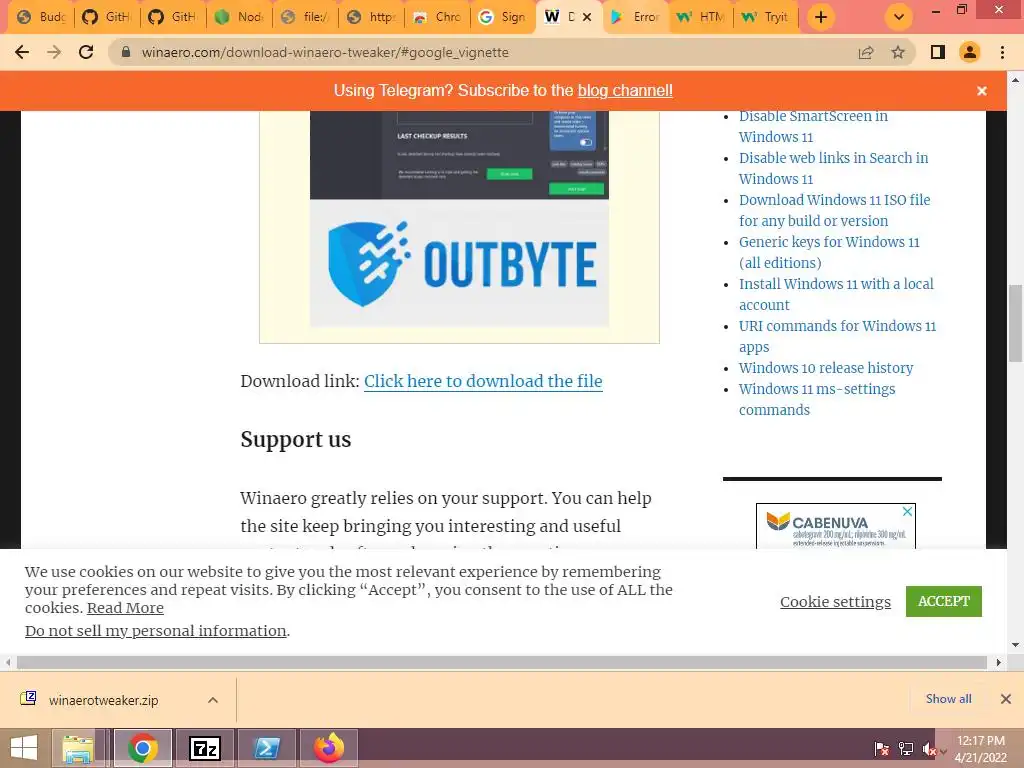The image size is (1024, 768).
Task: Open the Telegram blog channel link
Action: coord(625,91)
